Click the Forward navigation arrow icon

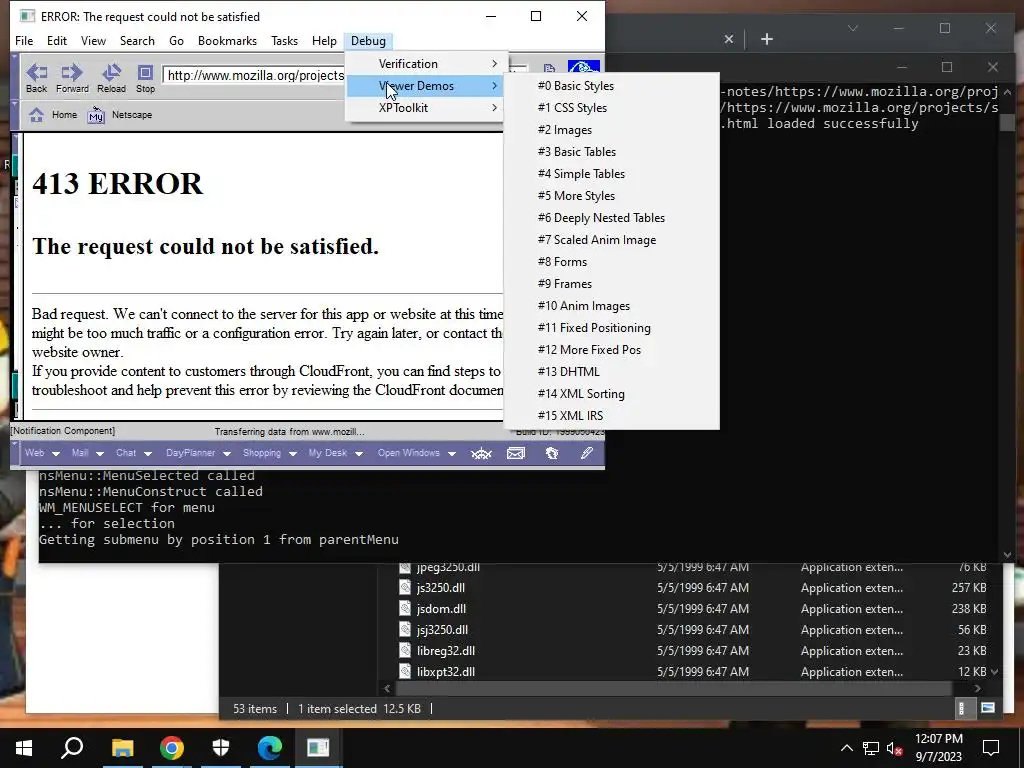(72, 72)
